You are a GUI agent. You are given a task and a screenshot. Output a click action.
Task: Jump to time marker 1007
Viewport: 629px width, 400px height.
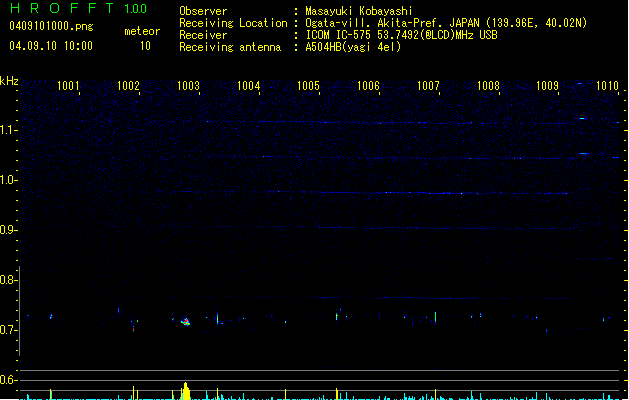428,86
